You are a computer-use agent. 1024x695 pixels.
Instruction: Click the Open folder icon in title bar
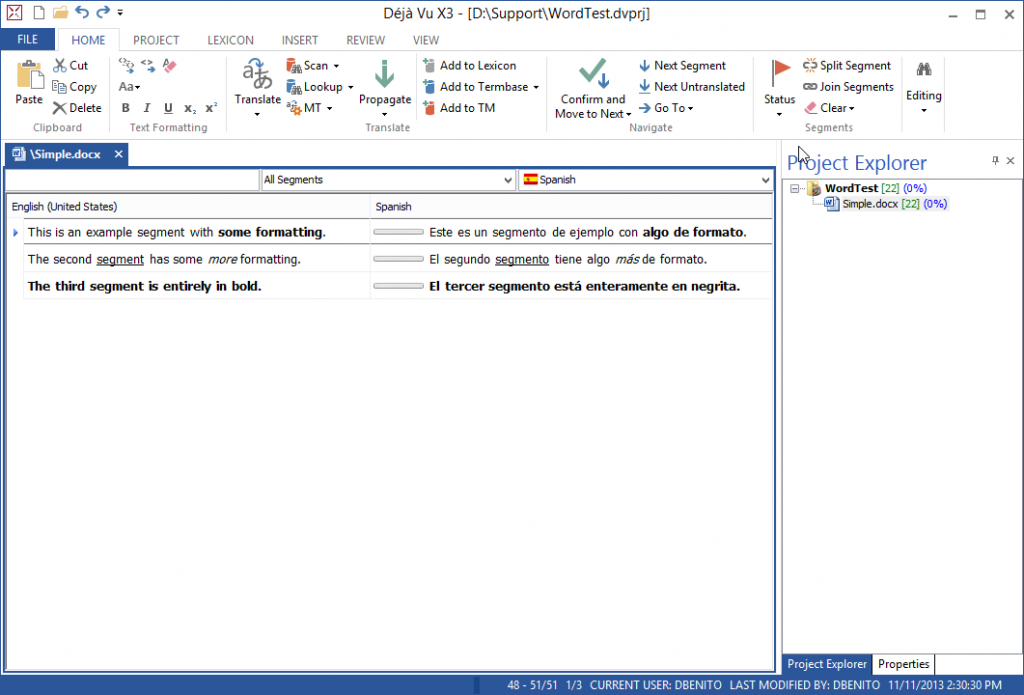pyautogui.click(x=60, y=12)
